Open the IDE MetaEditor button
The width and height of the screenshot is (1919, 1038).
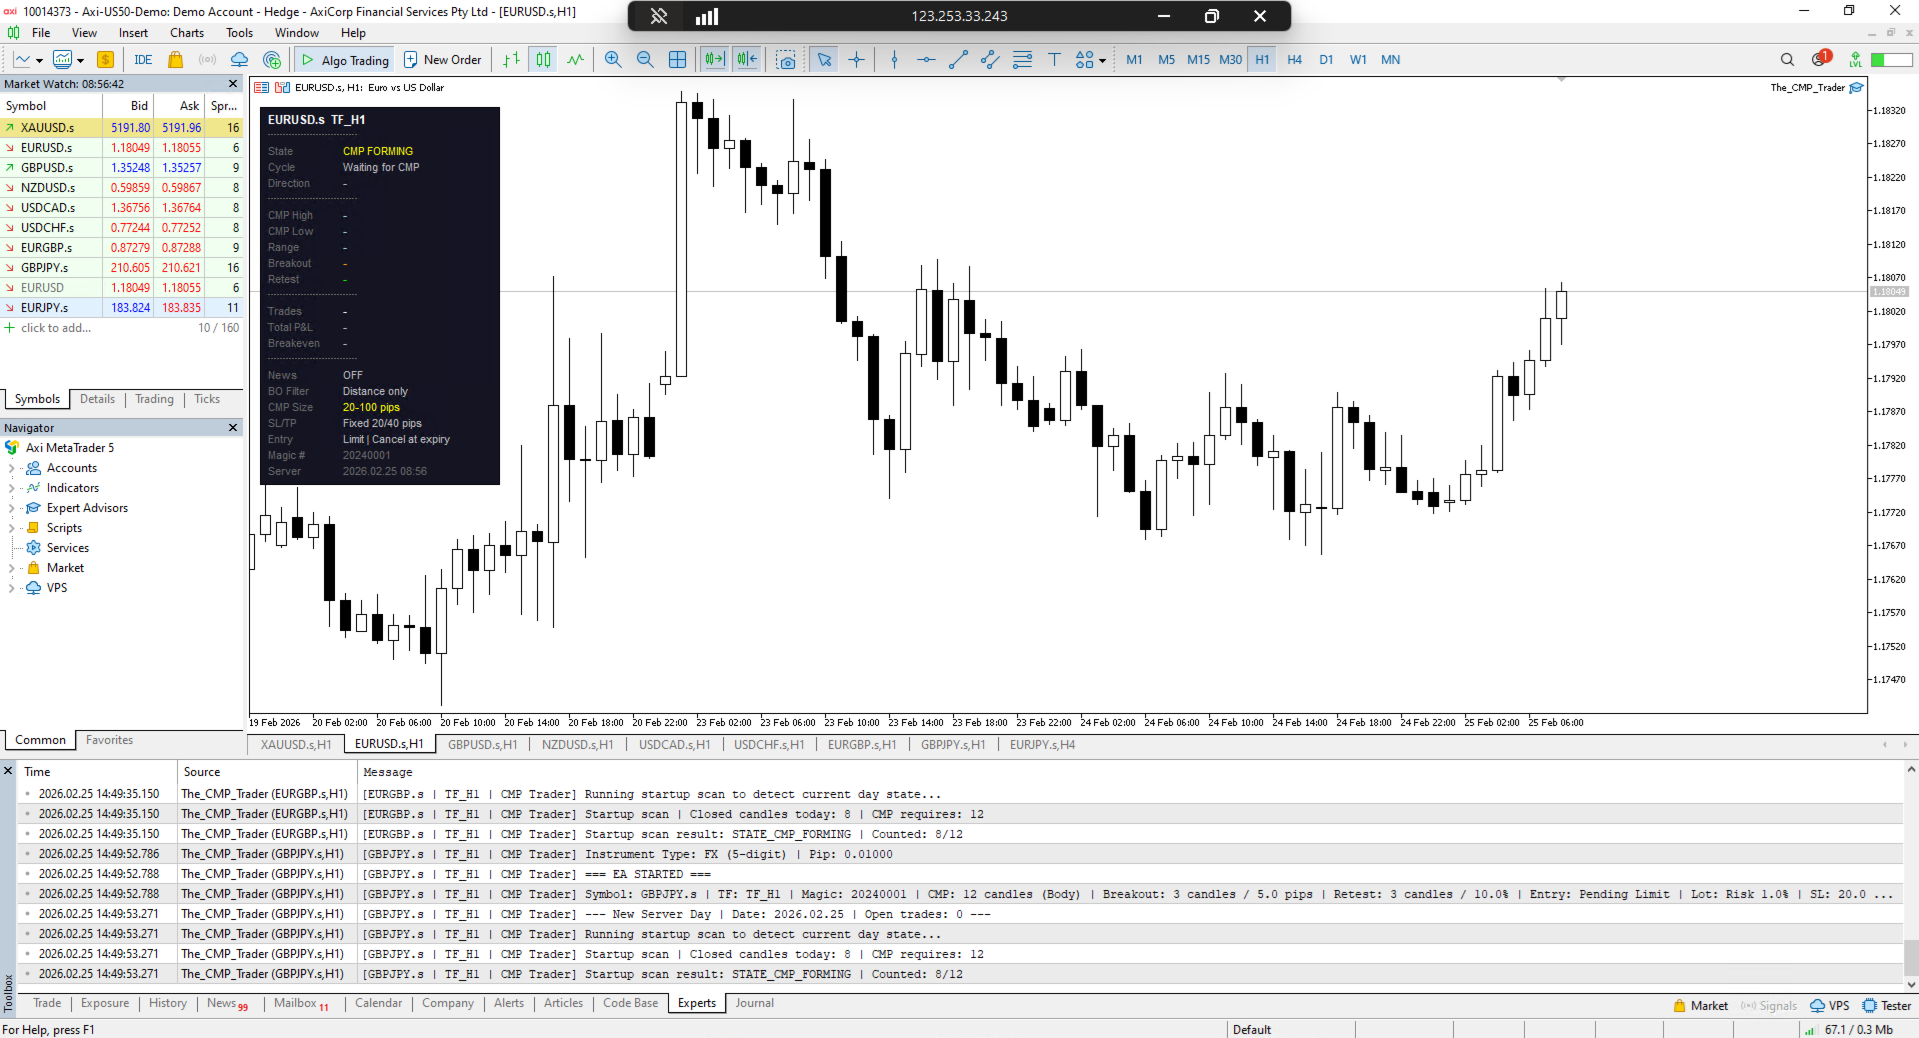click(143, 60)
